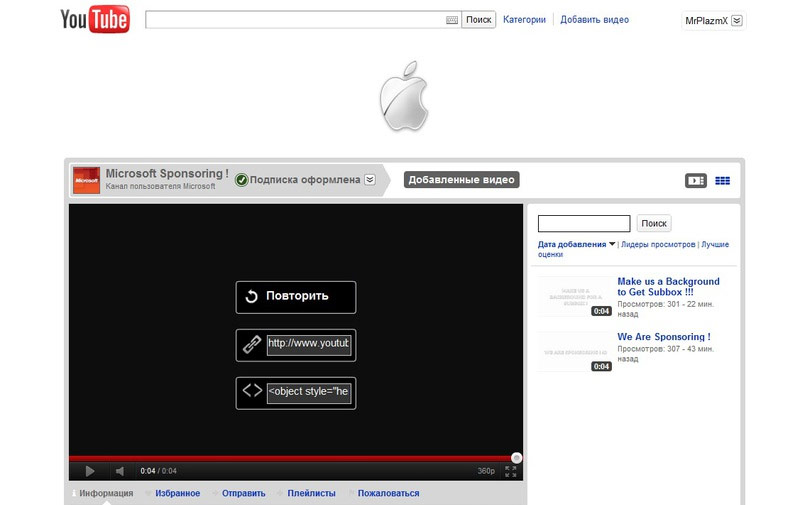The image size is (800, 505).
Task: Mute the video volume
Action: 120,471
